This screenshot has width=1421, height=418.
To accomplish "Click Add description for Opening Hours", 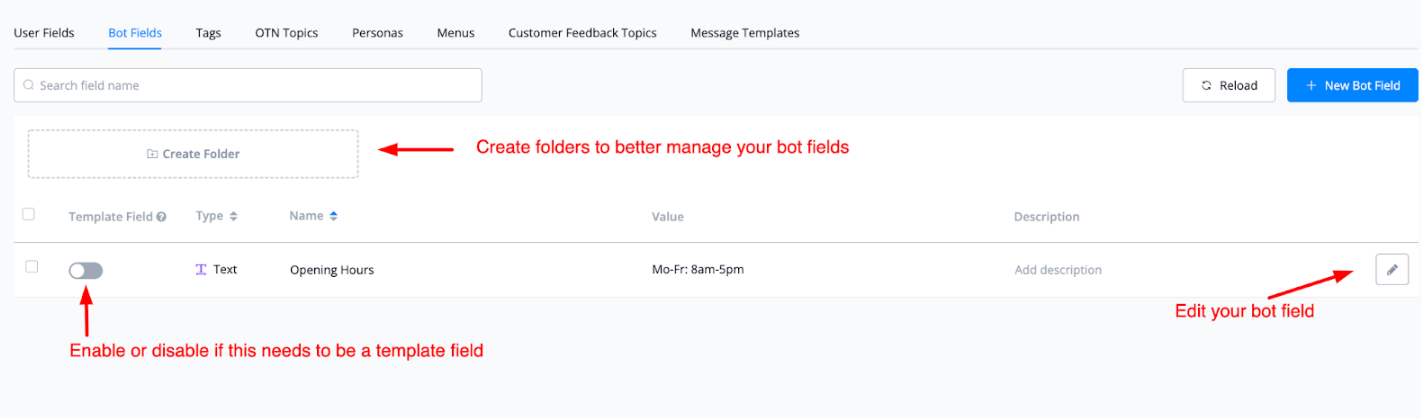I will (1058, 270).
